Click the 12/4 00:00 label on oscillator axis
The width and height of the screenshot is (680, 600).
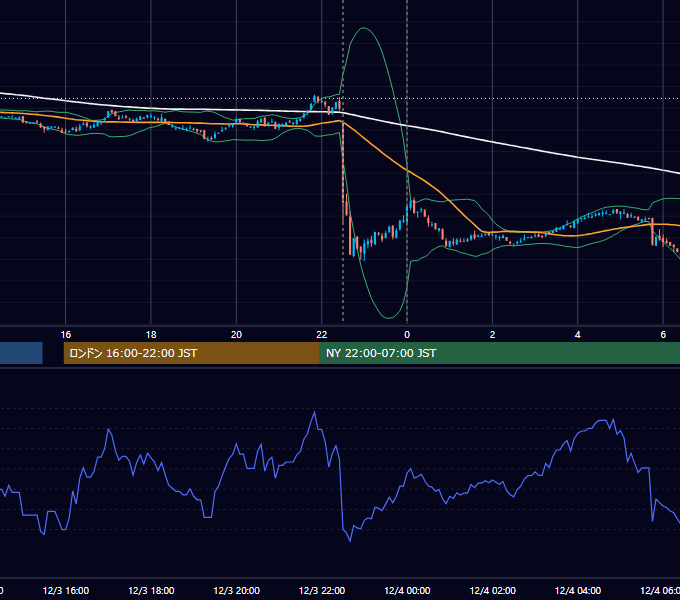pos(407,590)
